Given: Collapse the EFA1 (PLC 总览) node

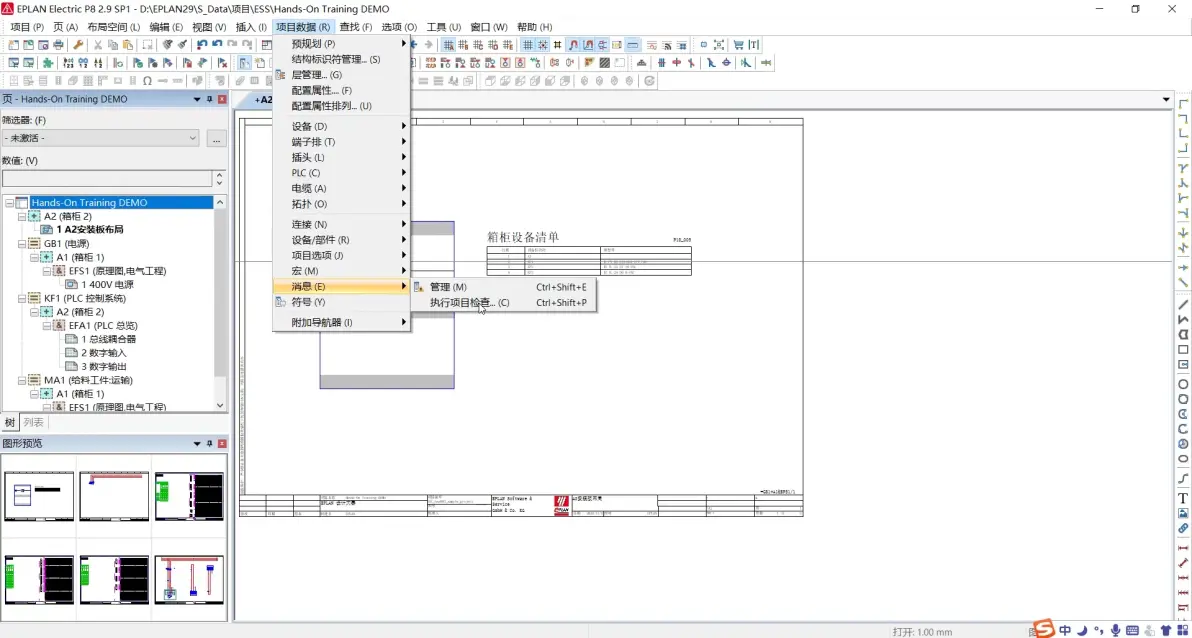Looking at the screenshot, I should [x=46, y=325].
